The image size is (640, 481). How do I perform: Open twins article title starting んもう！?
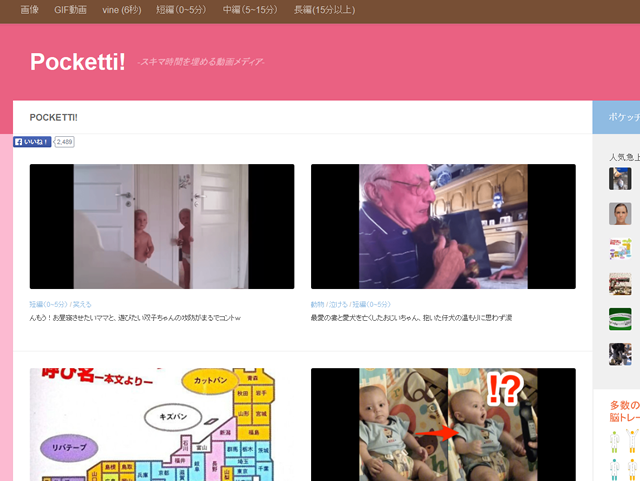(x=135, y=318)
